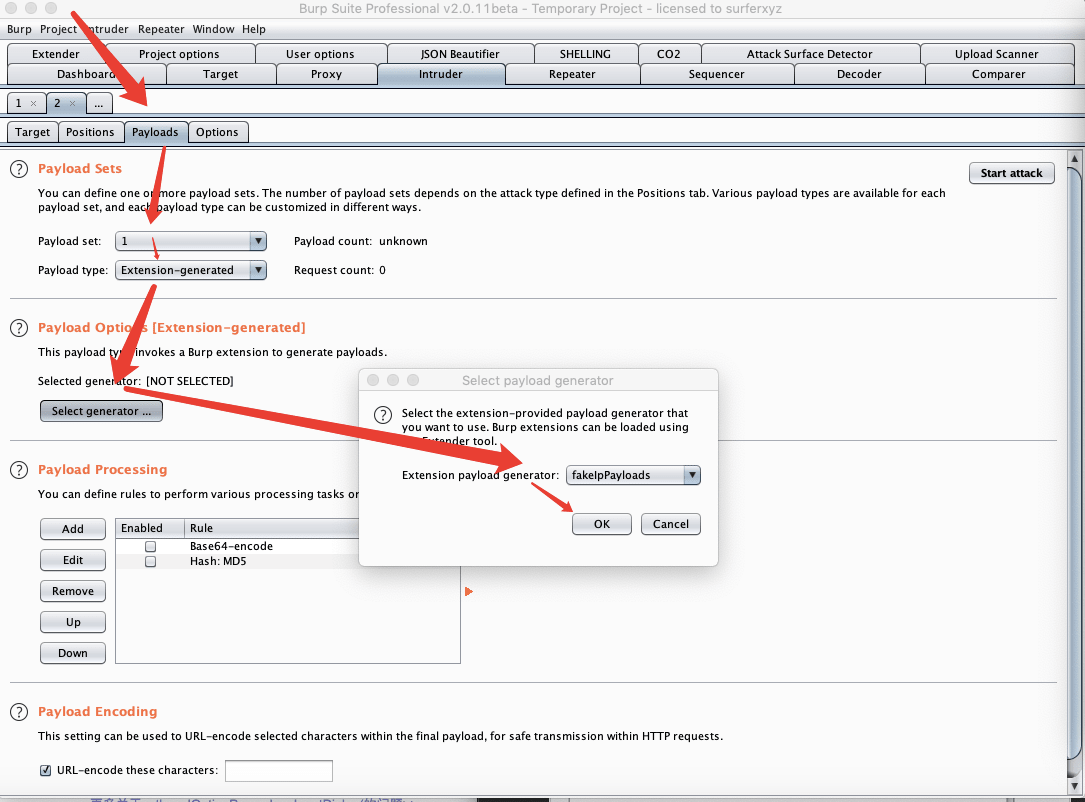Click the new attack tab '...'
Image resolution: width=1085 pixels, height=802 pixels.
[x=99, y=103]
